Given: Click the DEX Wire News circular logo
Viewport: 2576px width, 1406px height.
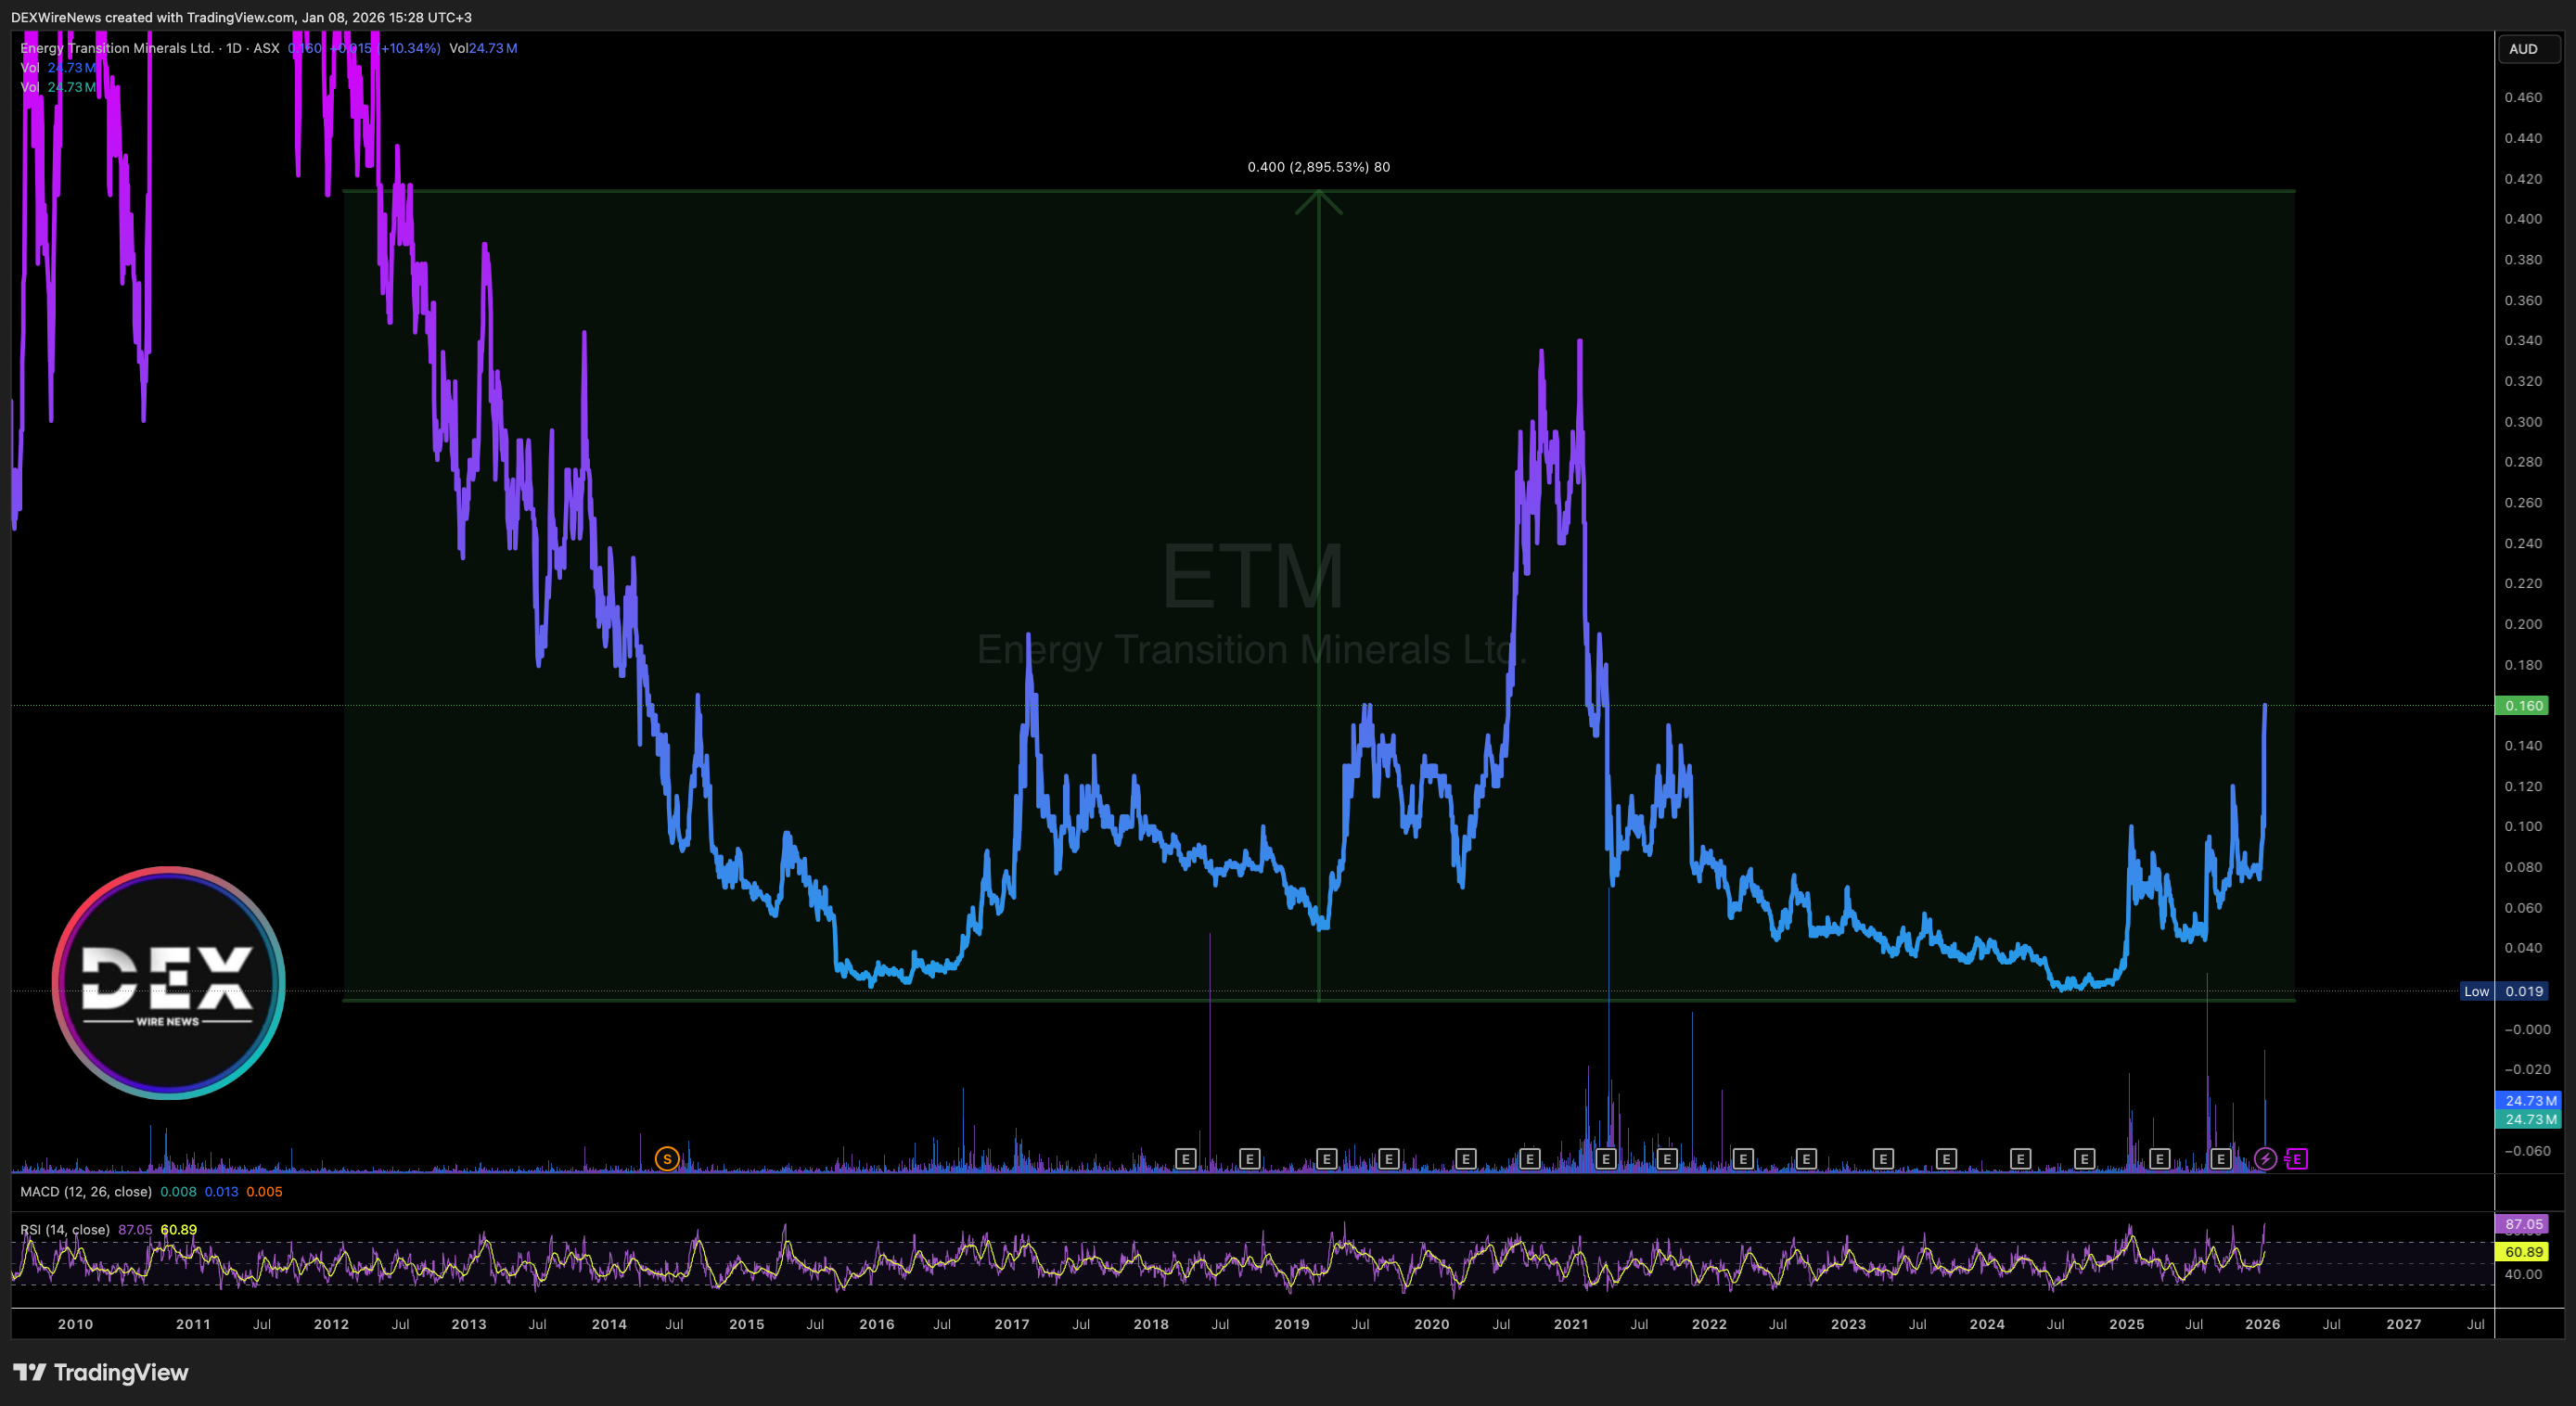Looking at the screenshot, I should coord(168,983).
